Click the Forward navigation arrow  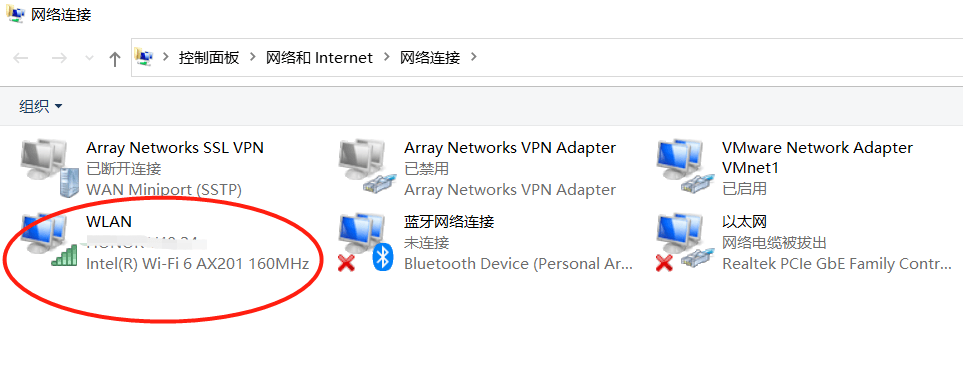(59, 58)
